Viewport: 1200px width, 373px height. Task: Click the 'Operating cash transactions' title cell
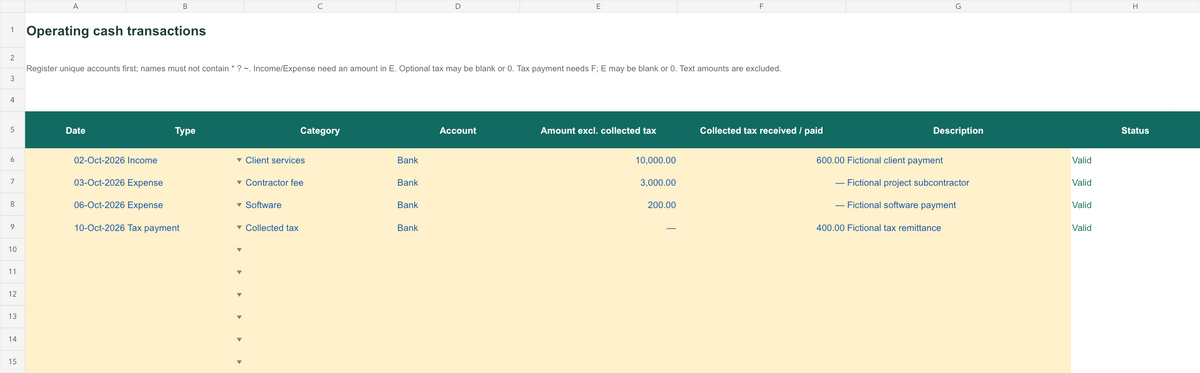point(116,31)
